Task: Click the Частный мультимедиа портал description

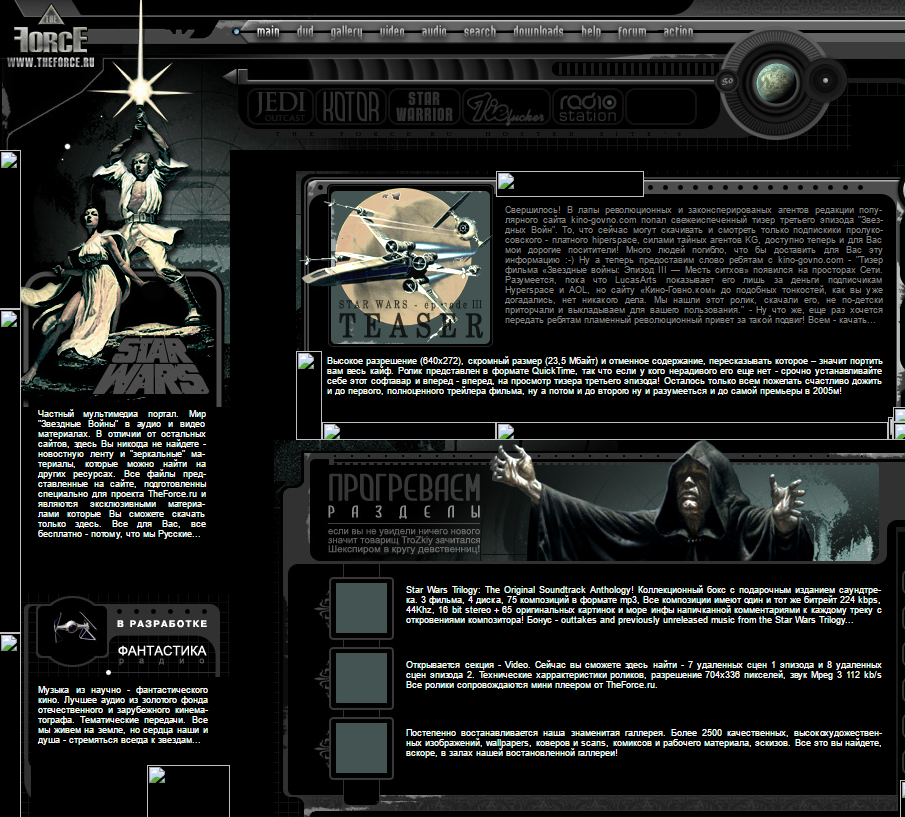Action: [122, 474]
